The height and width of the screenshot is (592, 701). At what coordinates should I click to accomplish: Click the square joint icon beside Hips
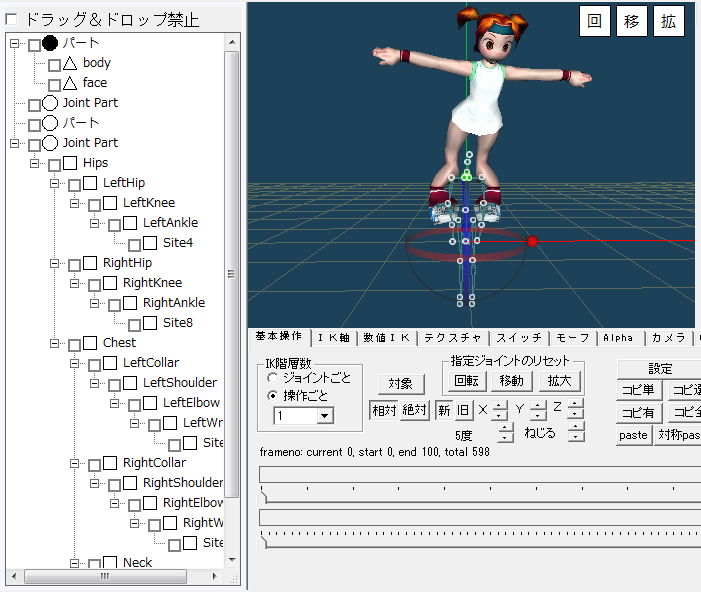click(x=70, y=163)
